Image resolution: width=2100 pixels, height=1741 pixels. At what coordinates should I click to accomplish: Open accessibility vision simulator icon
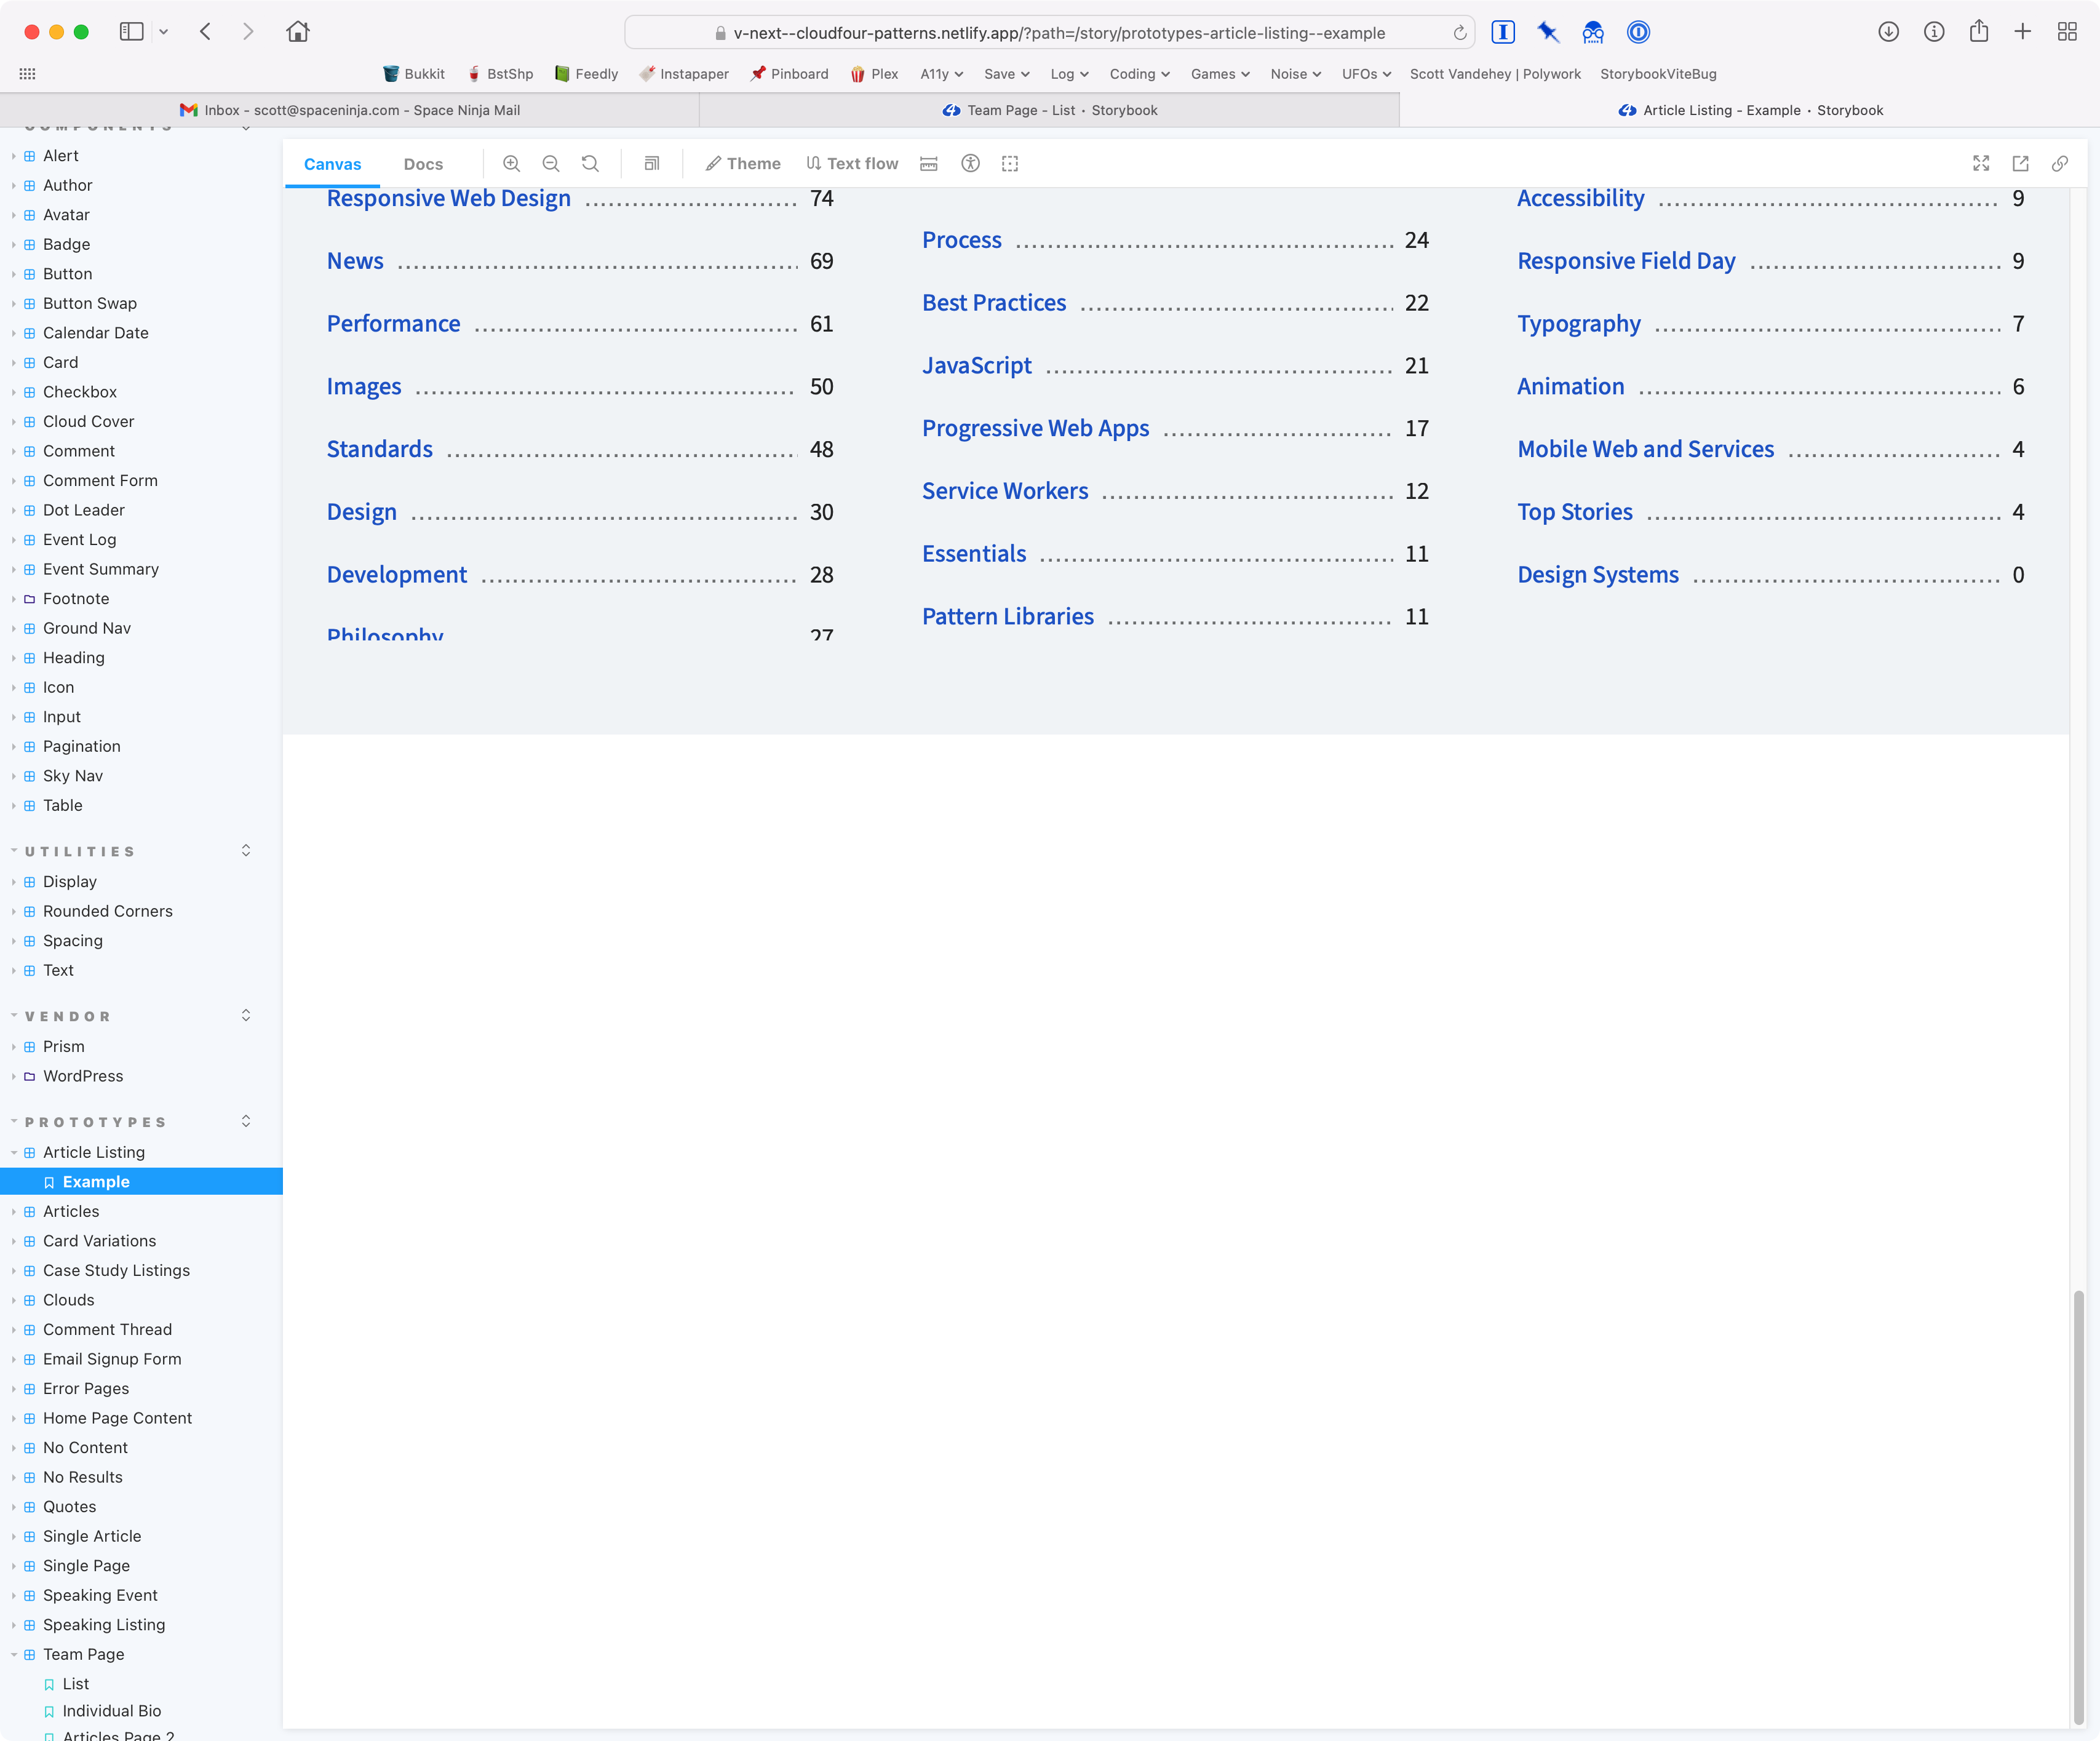(x=970, y=164)
